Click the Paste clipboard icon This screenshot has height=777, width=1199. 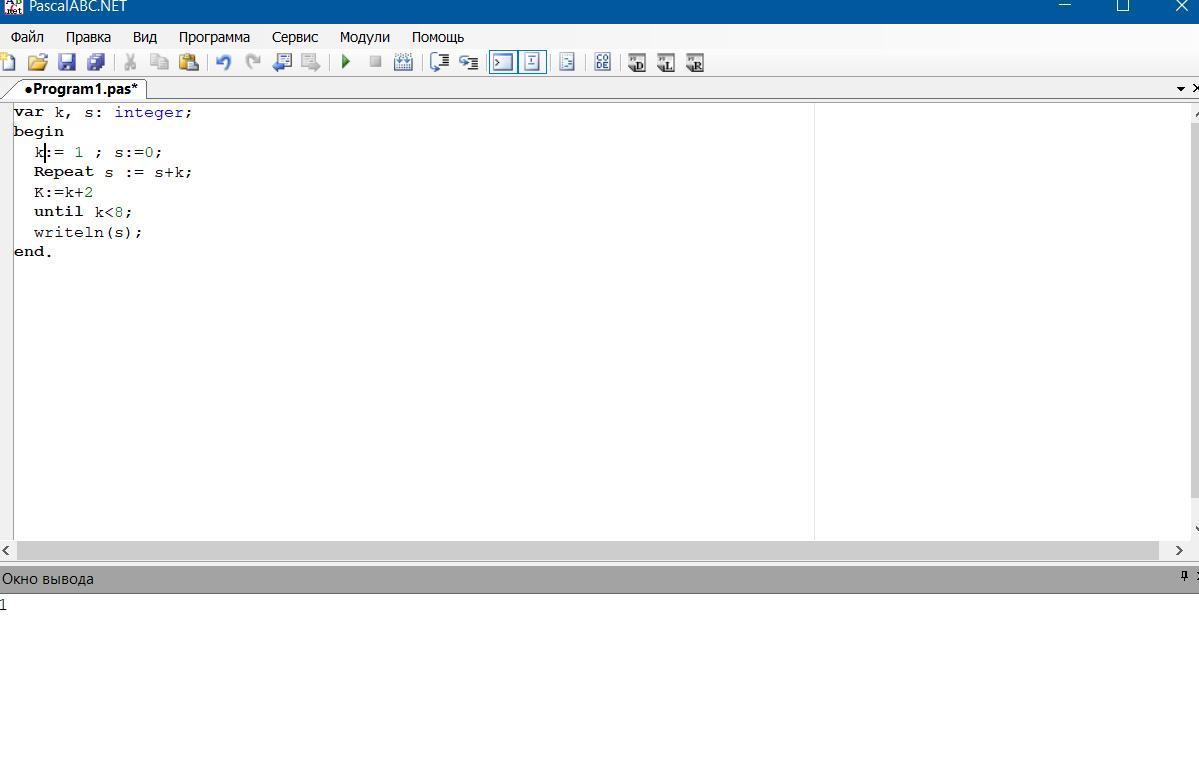(x=188, y=62)
